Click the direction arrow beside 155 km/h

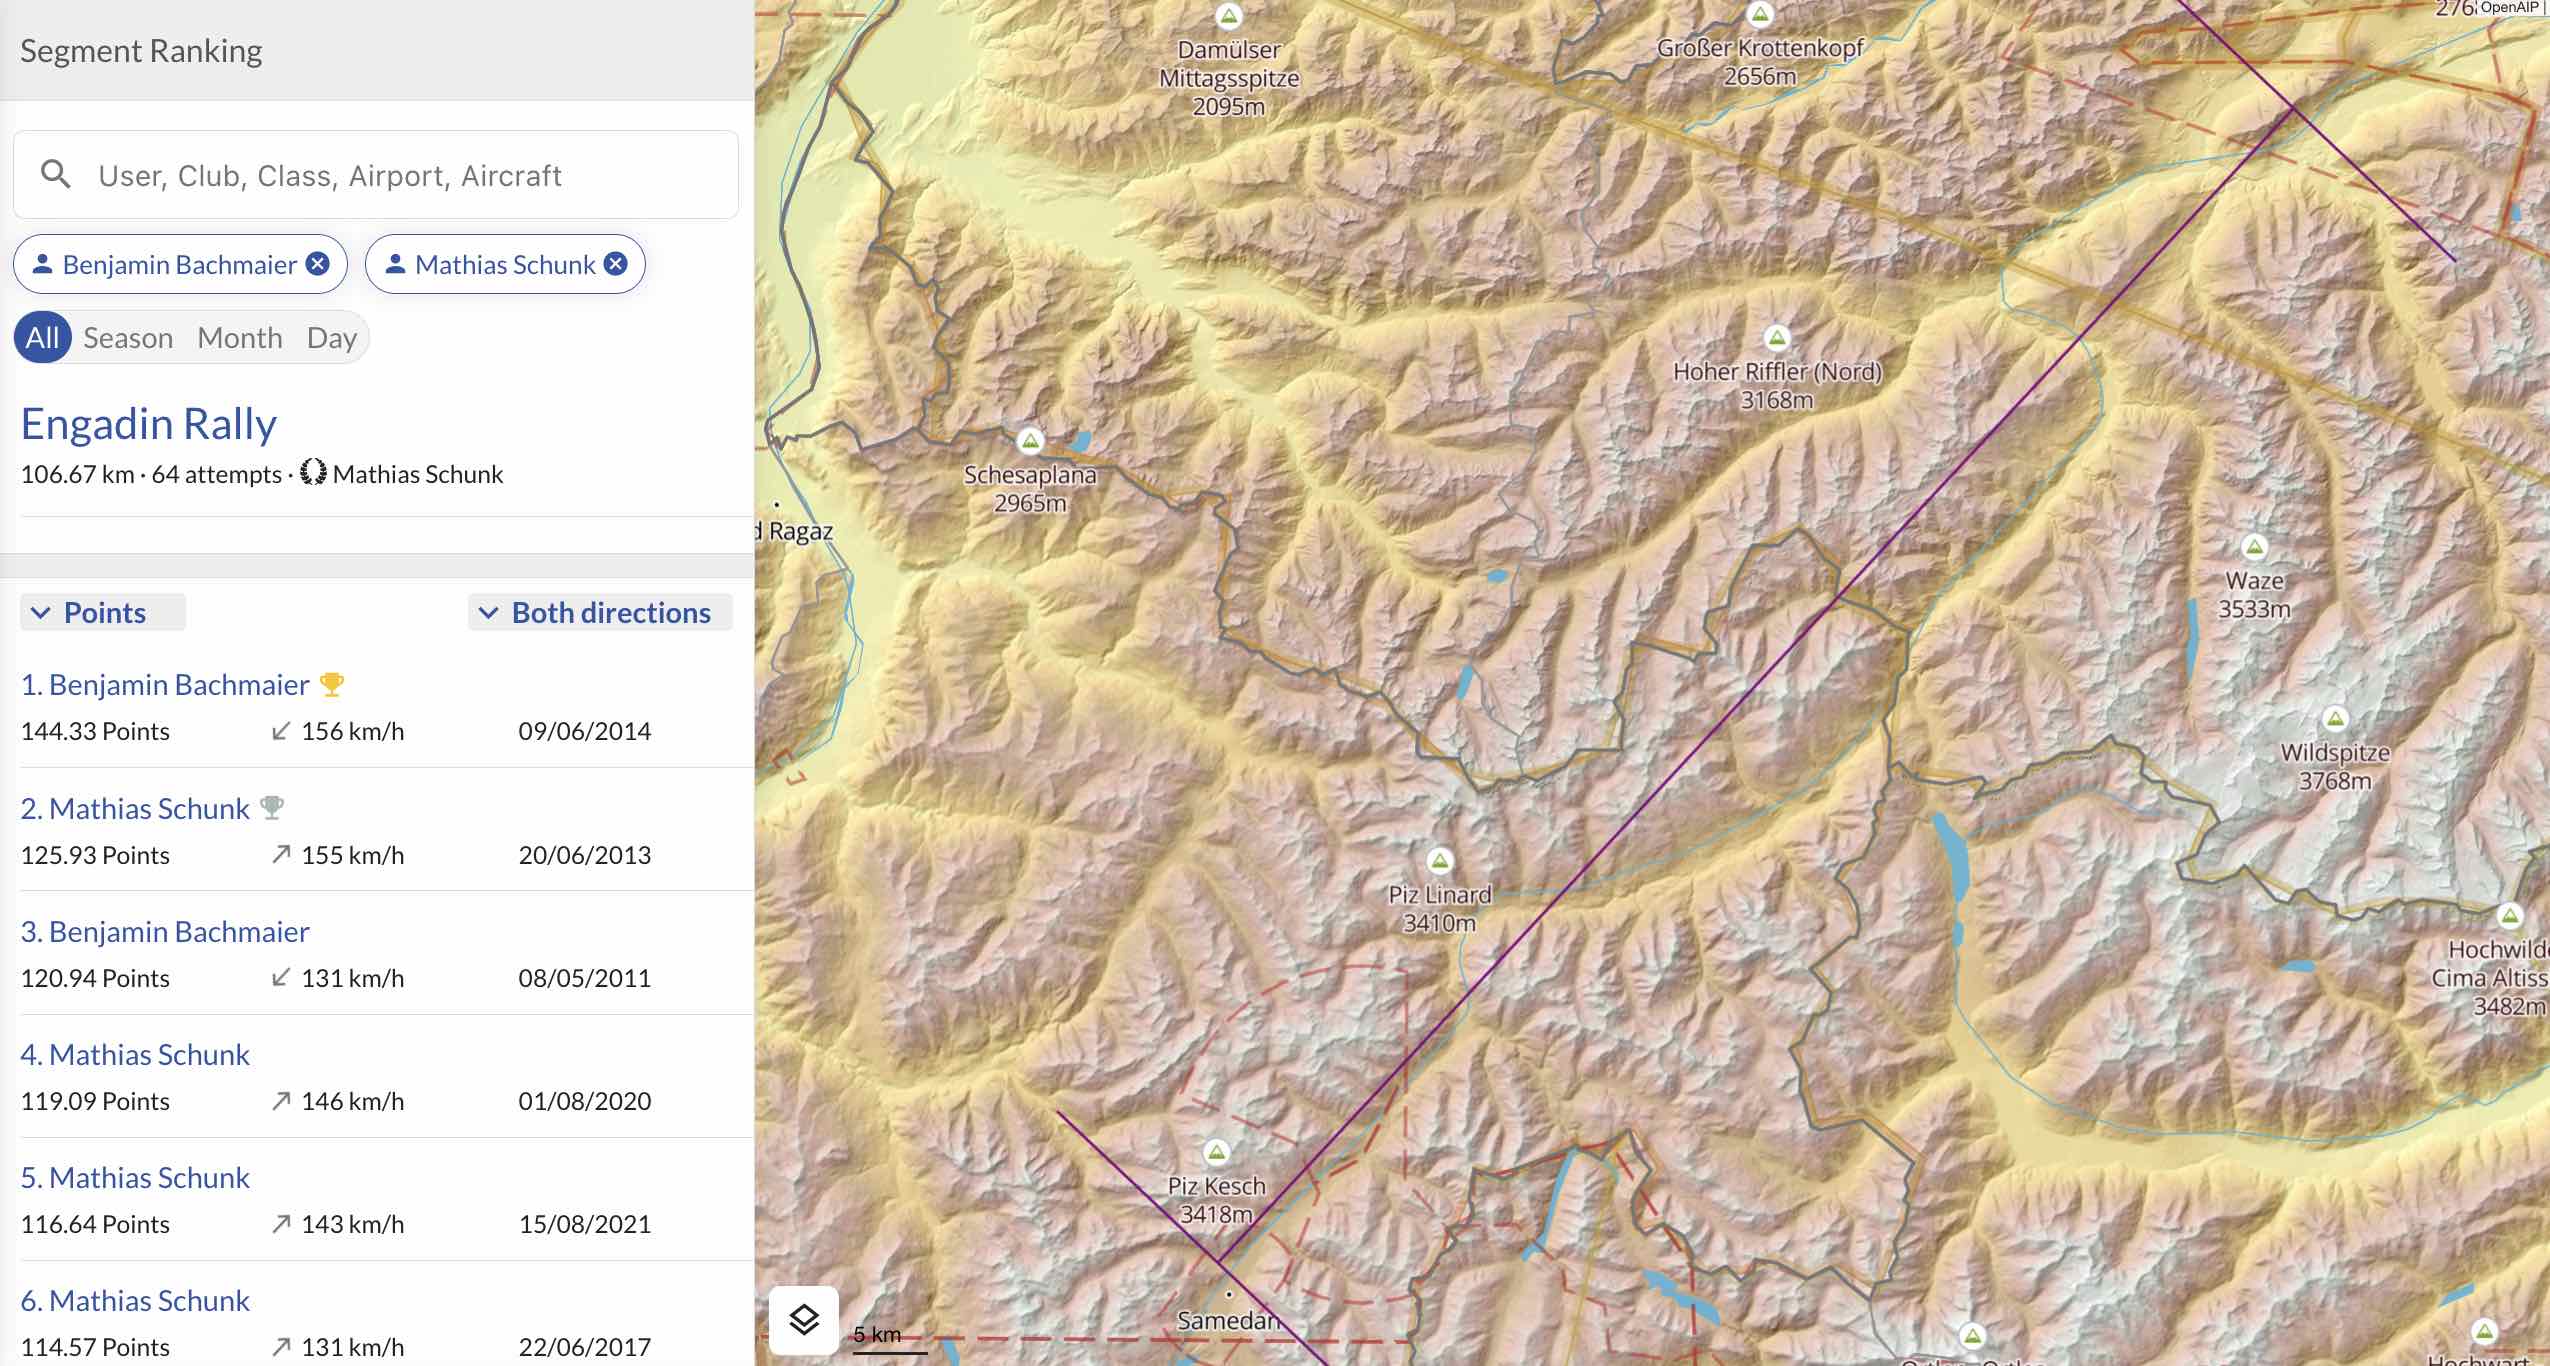[x=281, y=855]
